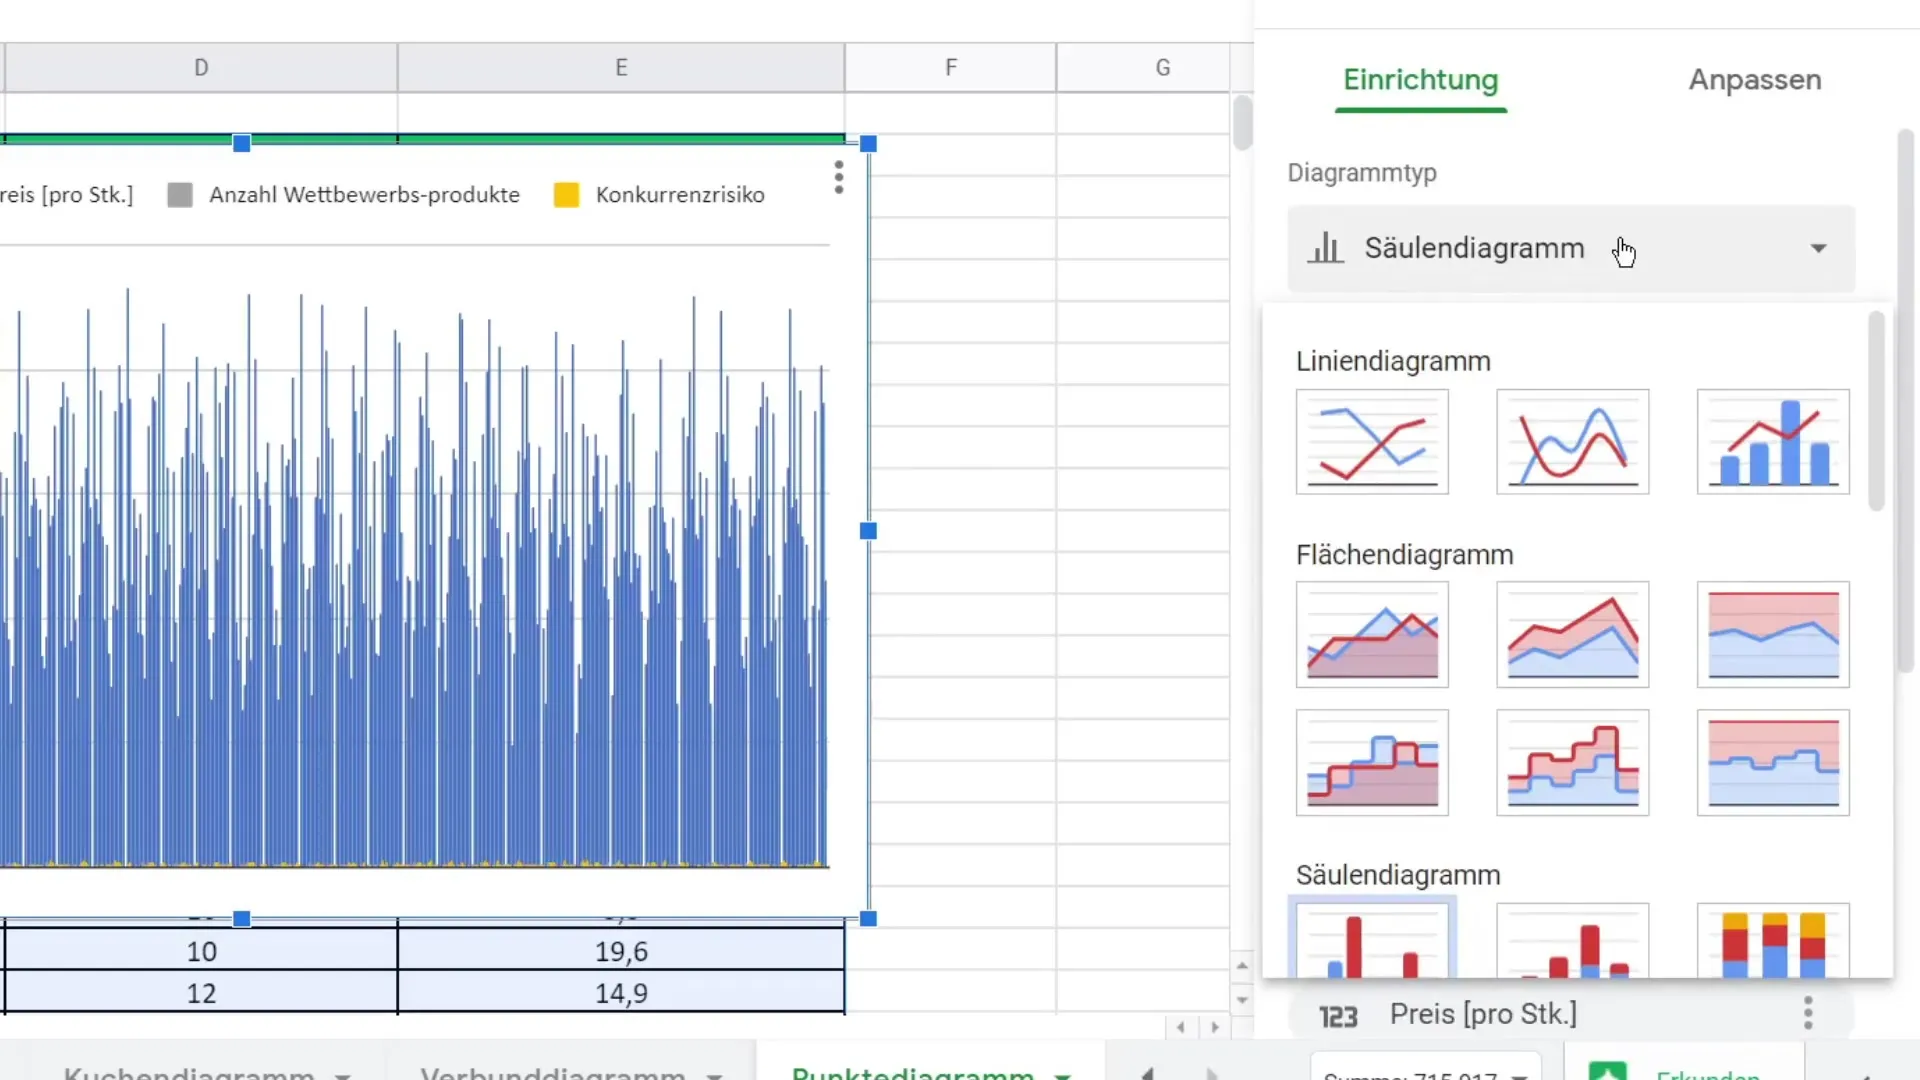Open the Diagrammtyp Säulendiagramm dropdown
This screenshot has width=1920, height=1080.
pyautogui.click(x=1571, y=248)
